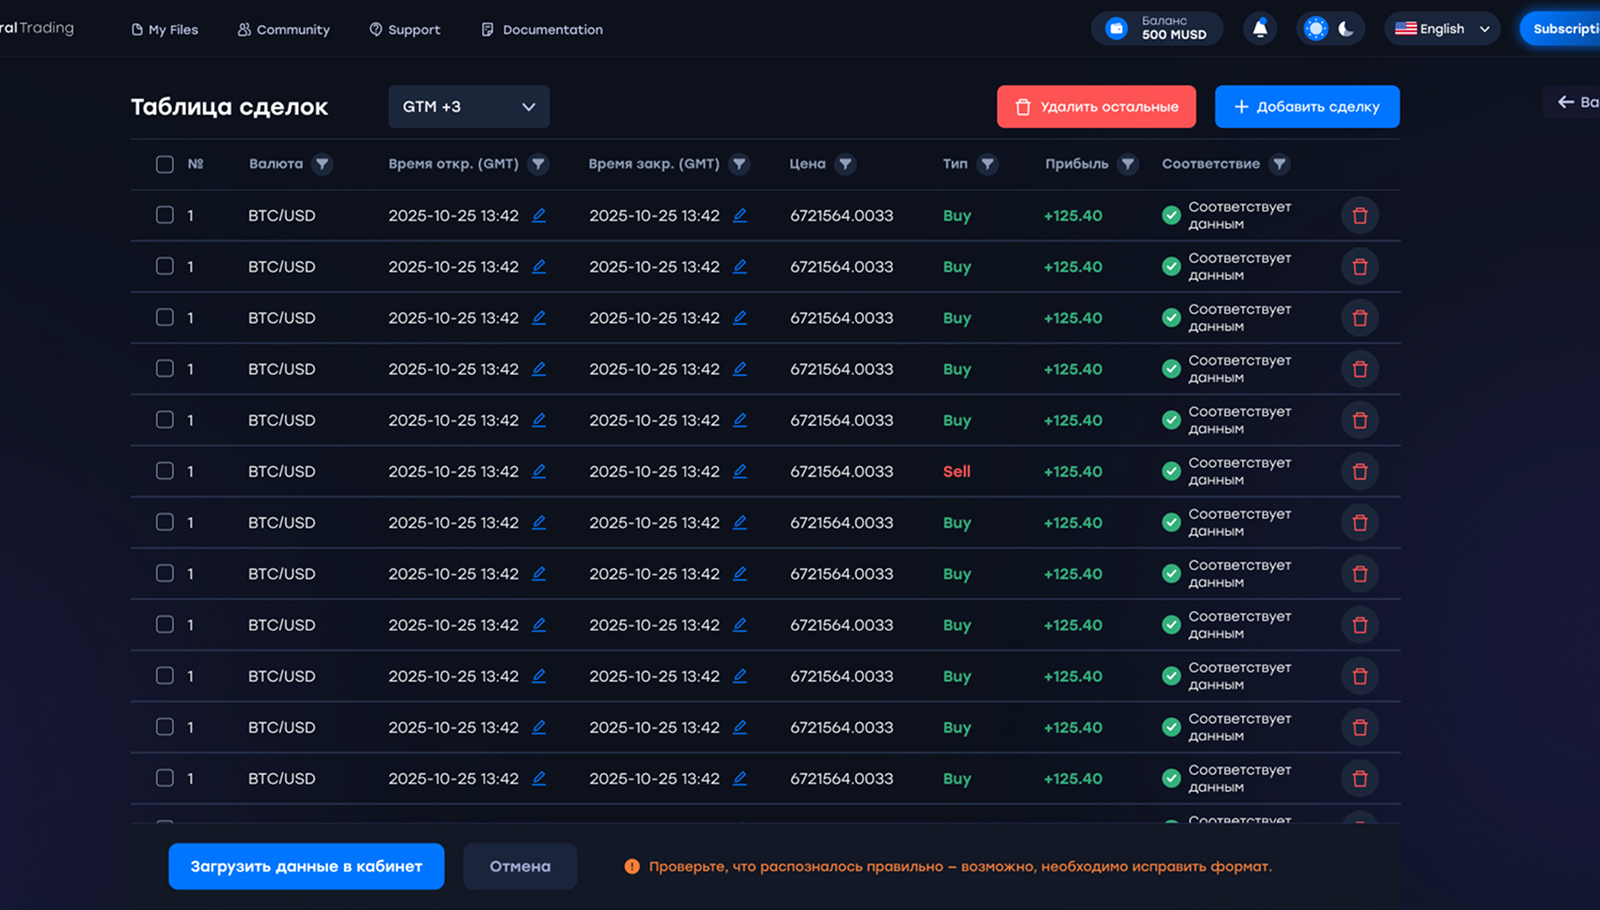The image size is (1600, 910).
Task: Click the Удалить остальные button
Action: (1096, 106)
